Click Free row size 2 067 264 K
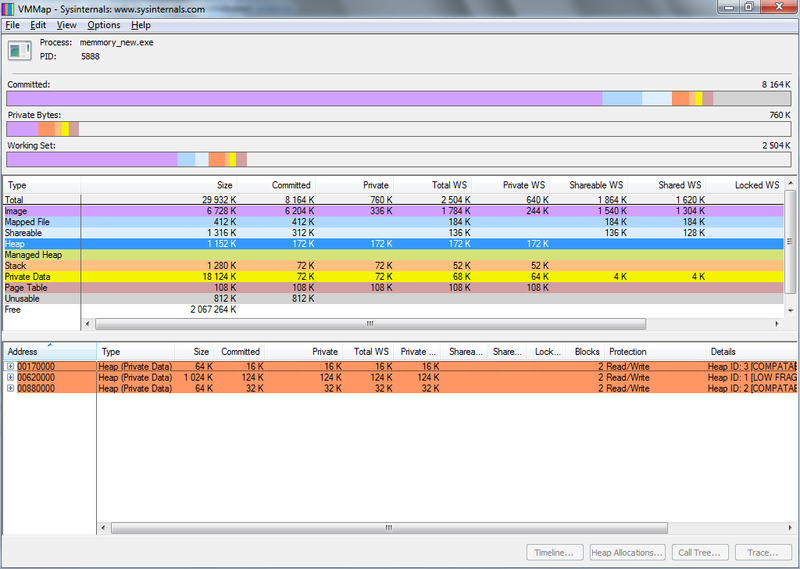Screen dimensions: 800x569 click(x=213, y=310)
